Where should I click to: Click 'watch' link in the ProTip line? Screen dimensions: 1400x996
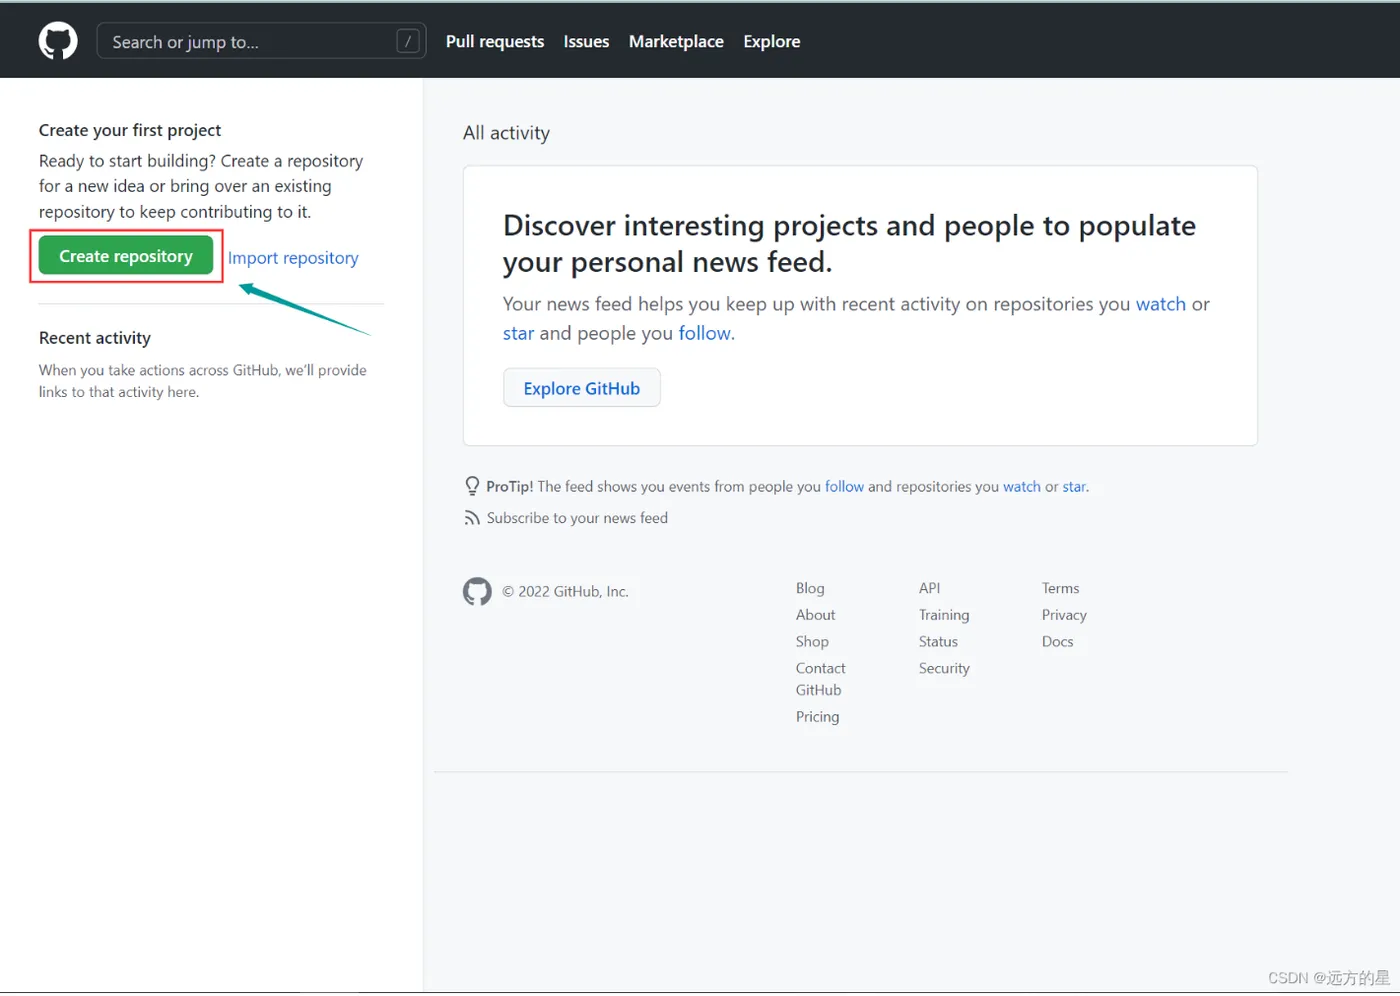[x=1022, y=487]
